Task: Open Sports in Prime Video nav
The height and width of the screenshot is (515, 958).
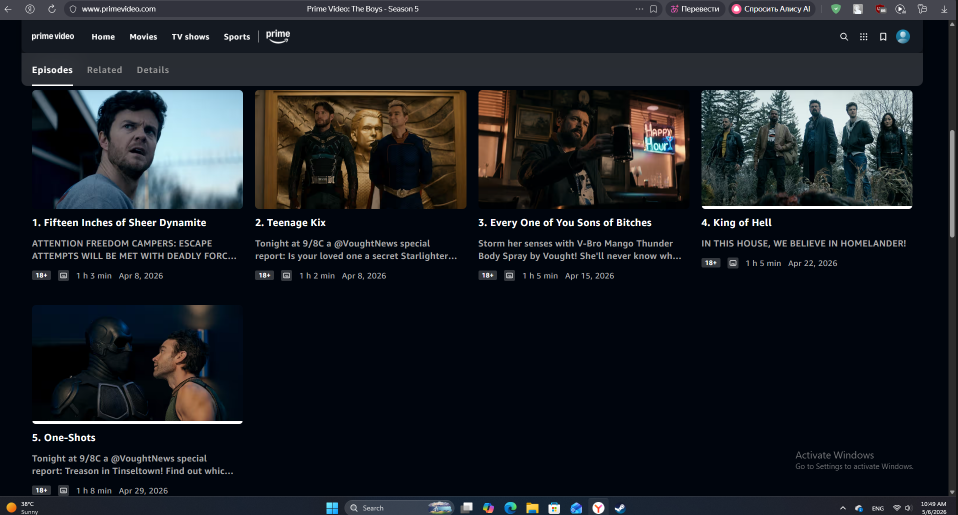Action: [236, 37]
